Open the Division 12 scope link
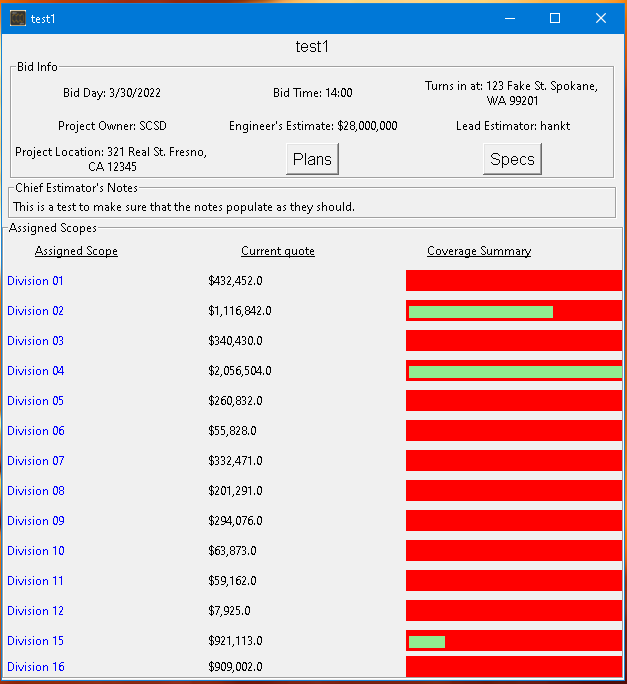 pyautogui.click(x=35, y=611)
